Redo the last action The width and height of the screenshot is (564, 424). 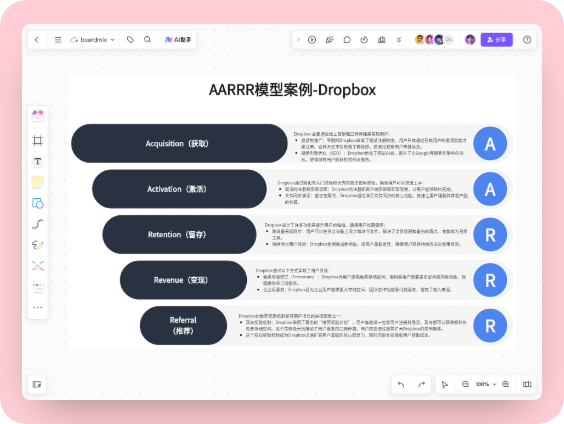point(422,384)
